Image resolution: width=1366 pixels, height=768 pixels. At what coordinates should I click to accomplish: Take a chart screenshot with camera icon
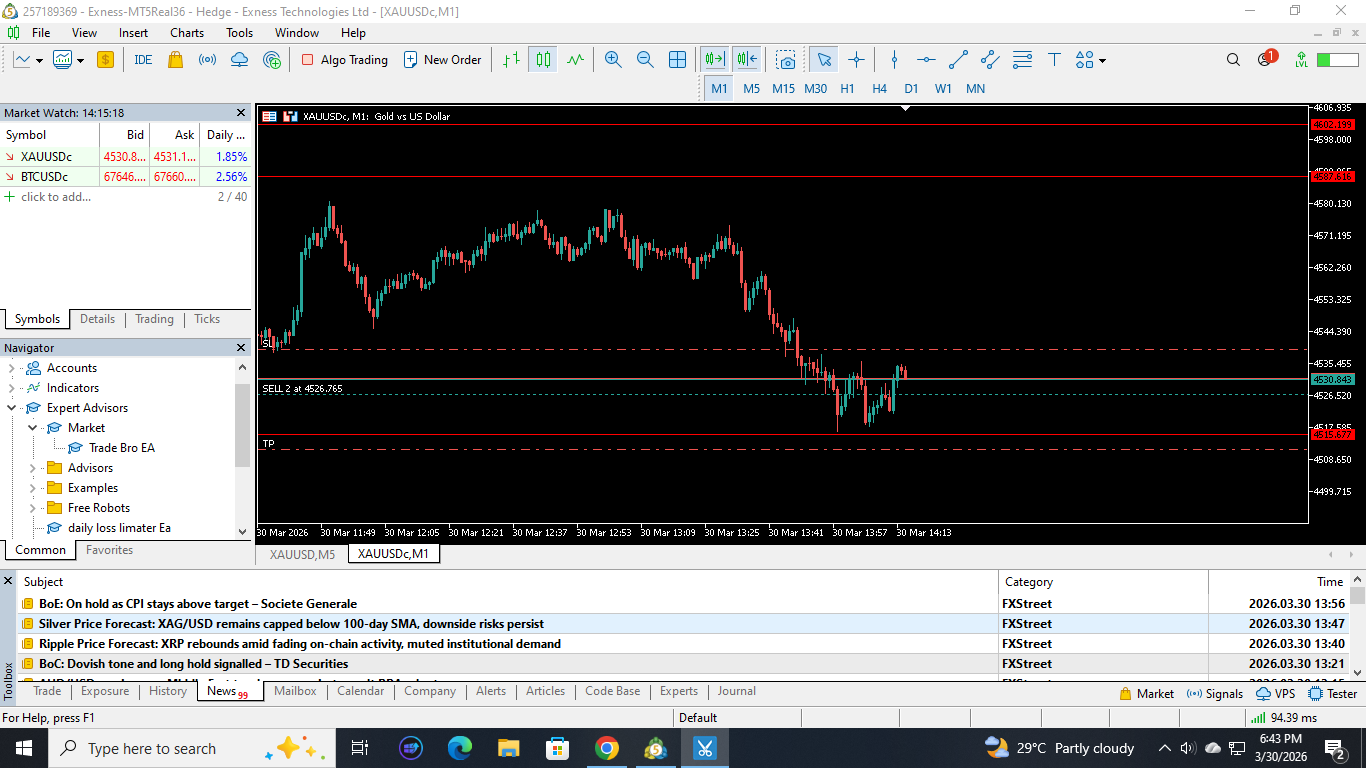coord(786,60)
